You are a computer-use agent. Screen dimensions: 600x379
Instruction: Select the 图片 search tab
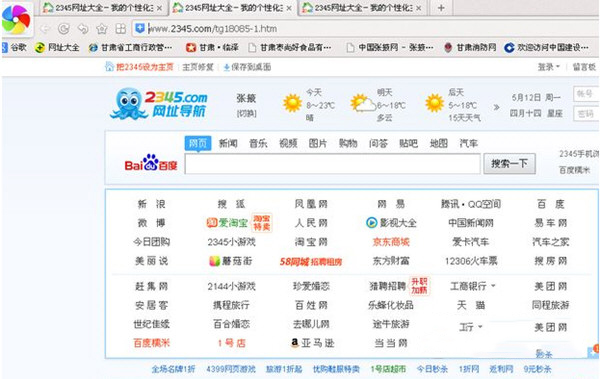[318, 144]
